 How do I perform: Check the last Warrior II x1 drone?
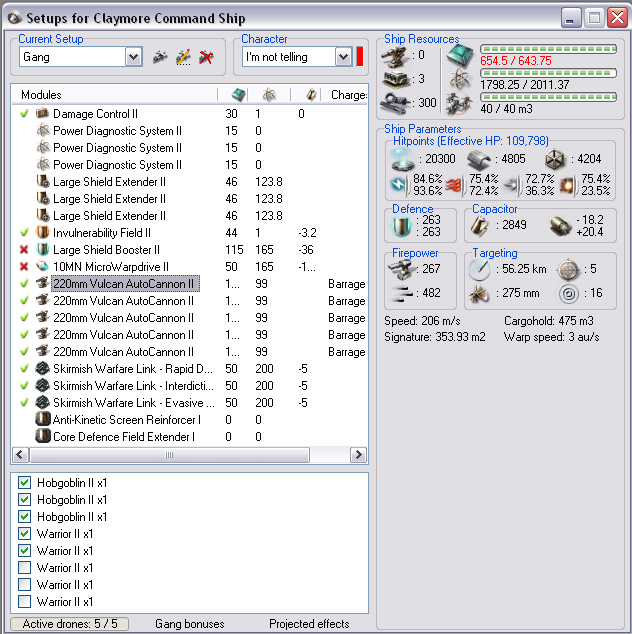point(25,601)
